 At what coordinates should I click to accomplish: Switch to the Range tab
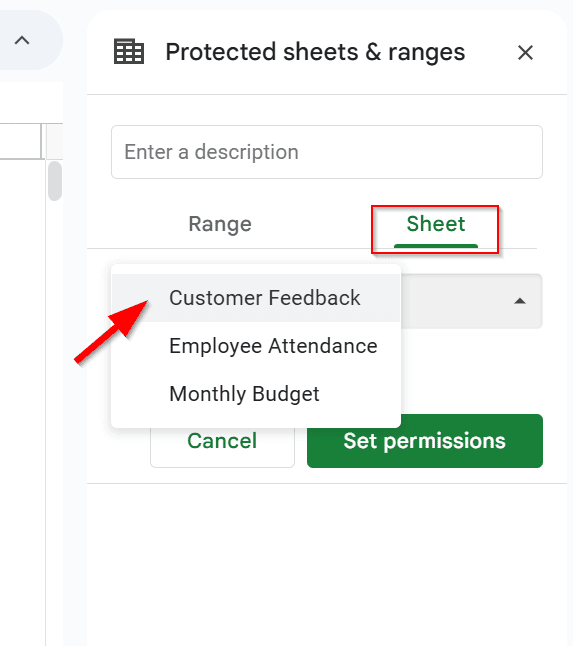point(220,224)
